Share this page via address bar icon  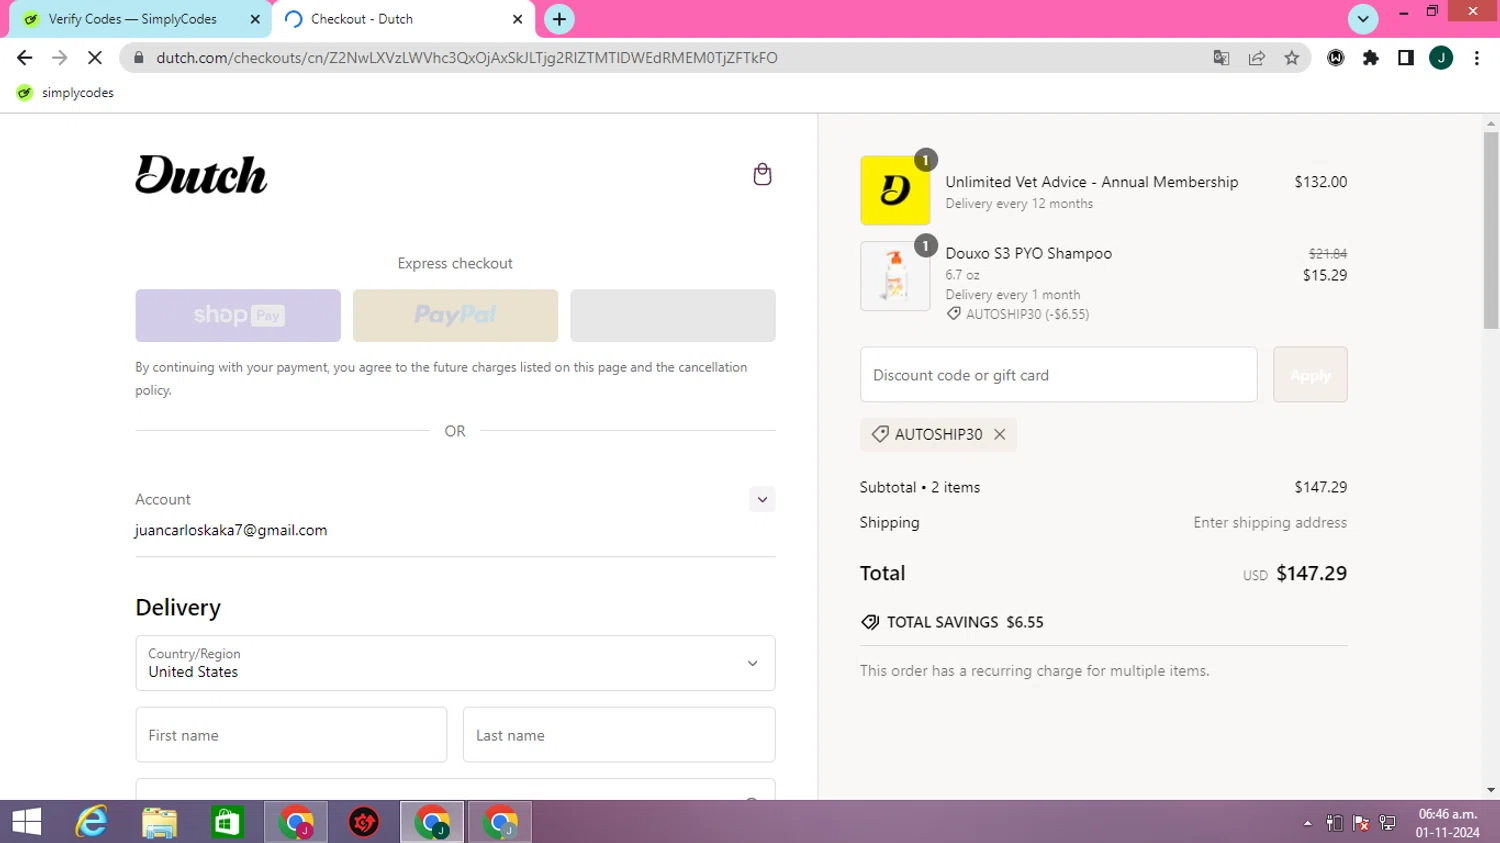pyautogui.click(x=1257, y=58)
